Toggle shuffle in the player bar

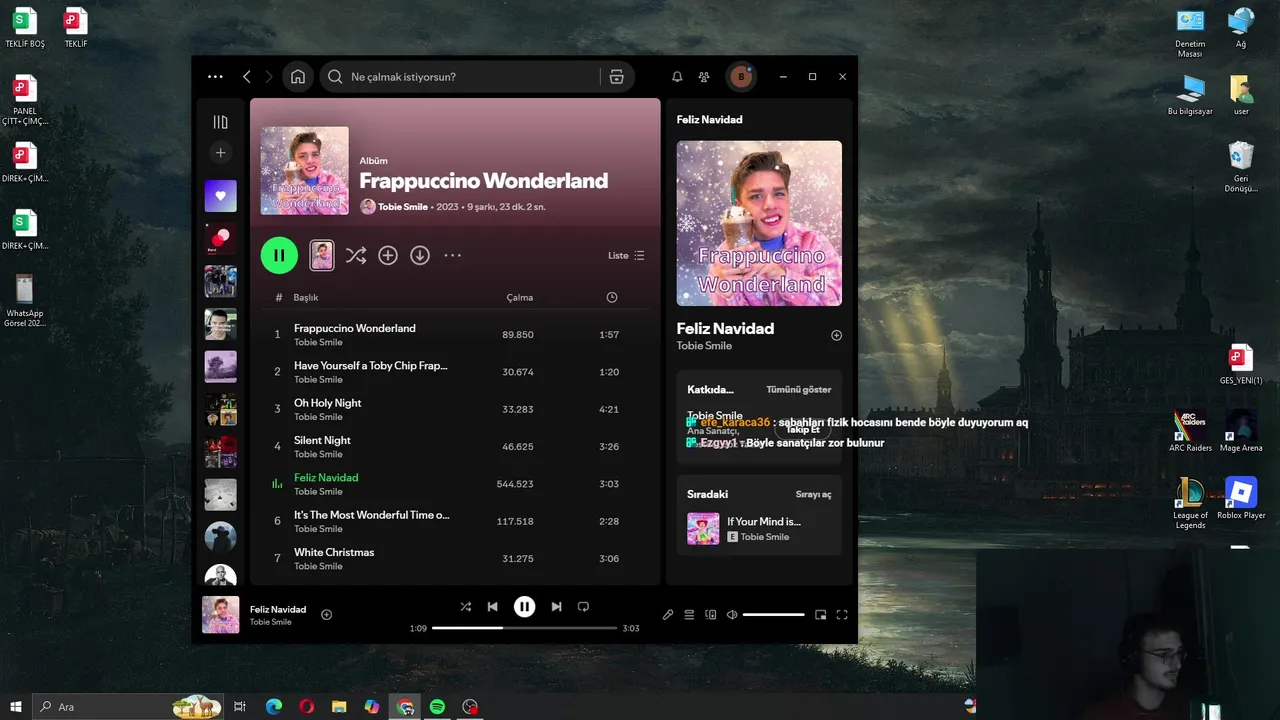[465, 606]
